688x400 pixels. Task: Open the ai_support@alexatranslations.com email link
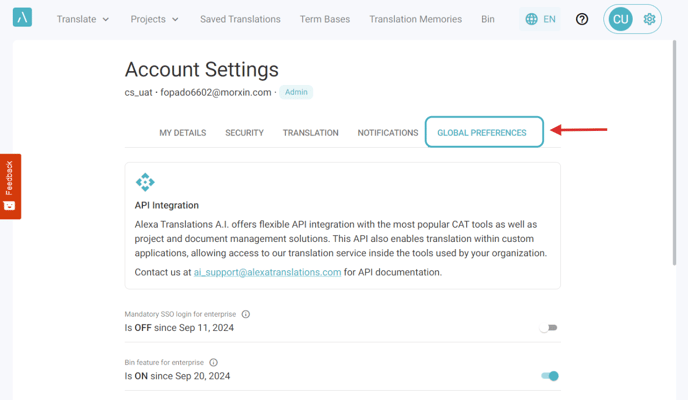[x=267, y=272]
